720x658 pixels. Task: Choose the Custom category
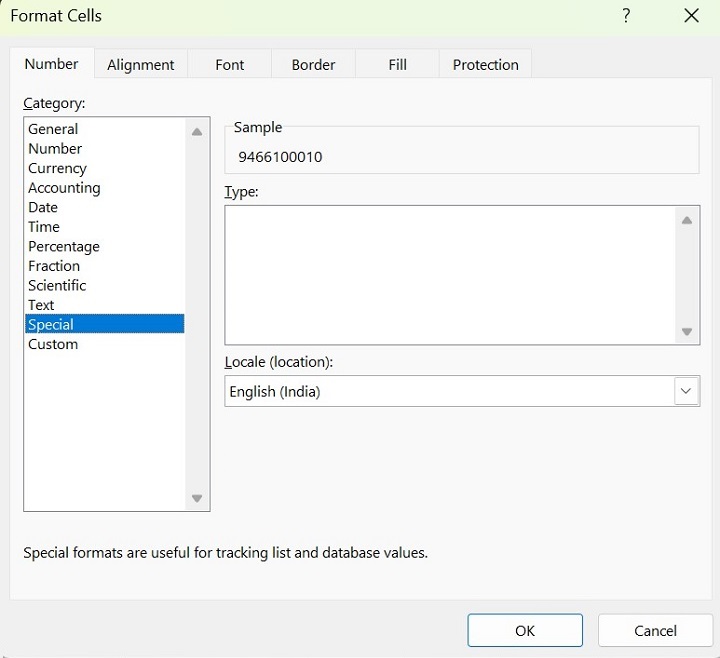pos(53,344)
